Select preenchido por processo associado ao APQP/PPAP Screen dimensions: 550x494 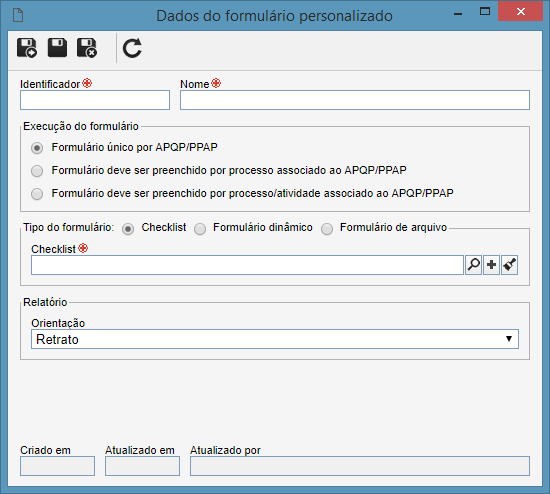[37, 171]
